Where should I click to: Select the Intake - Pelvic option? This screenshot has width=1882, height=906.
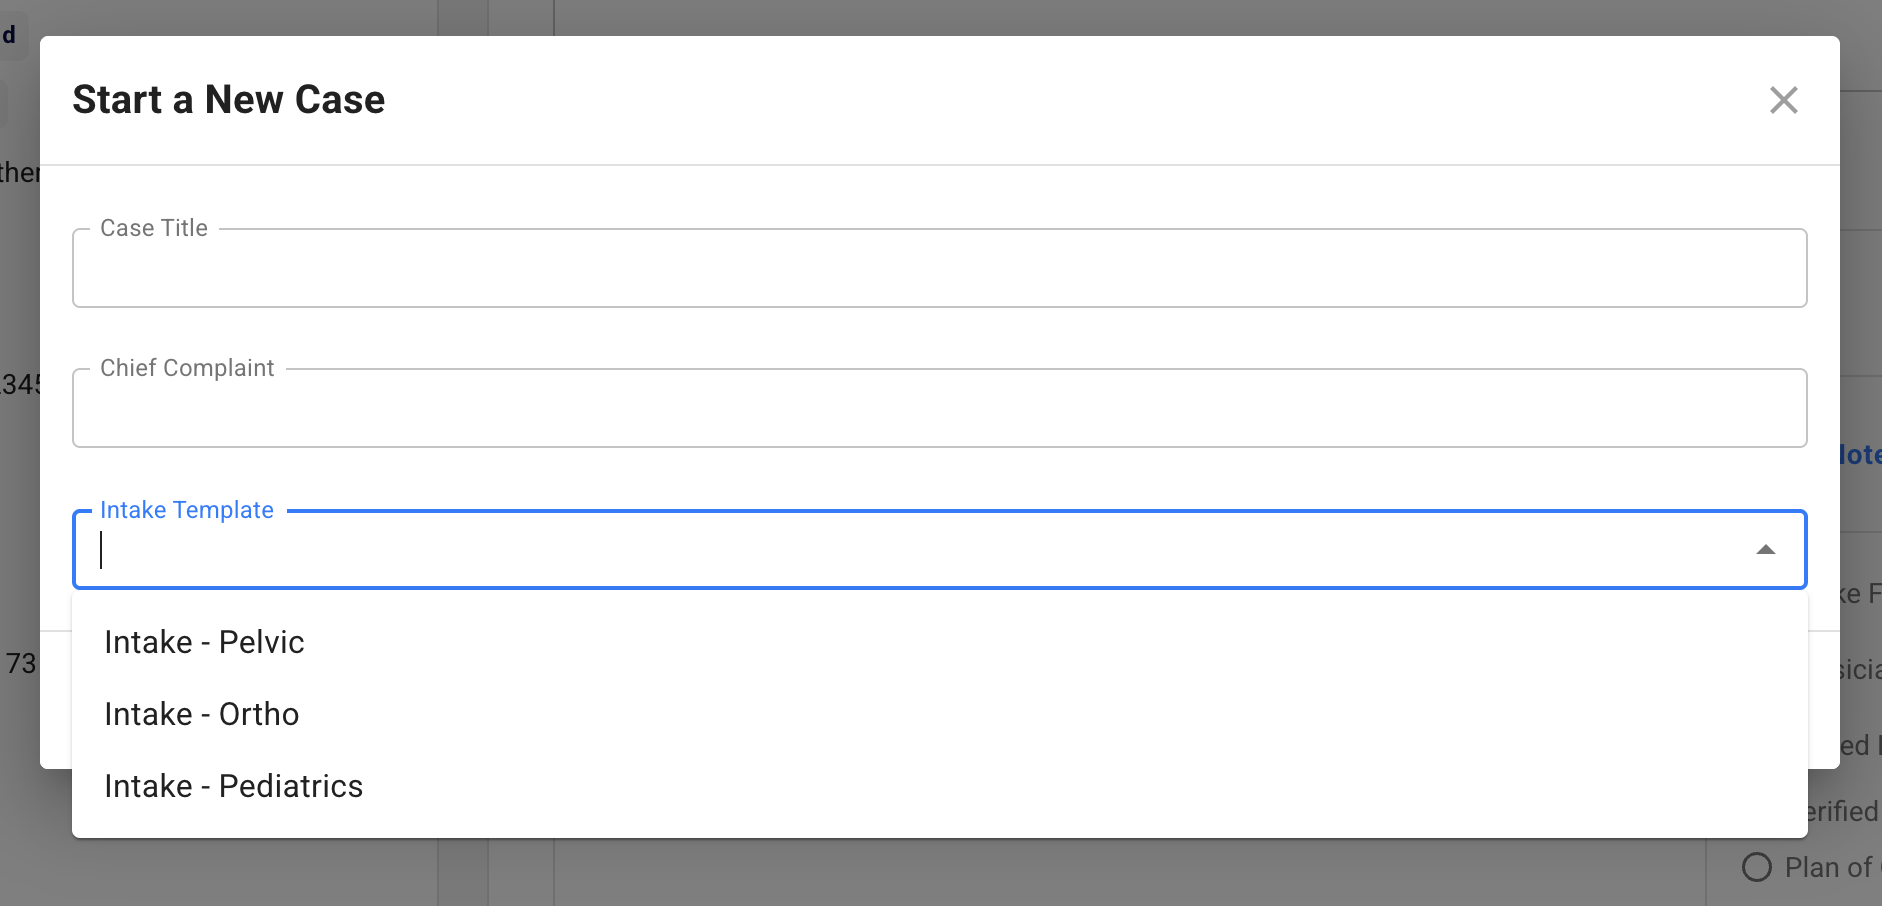click(204, 642)
